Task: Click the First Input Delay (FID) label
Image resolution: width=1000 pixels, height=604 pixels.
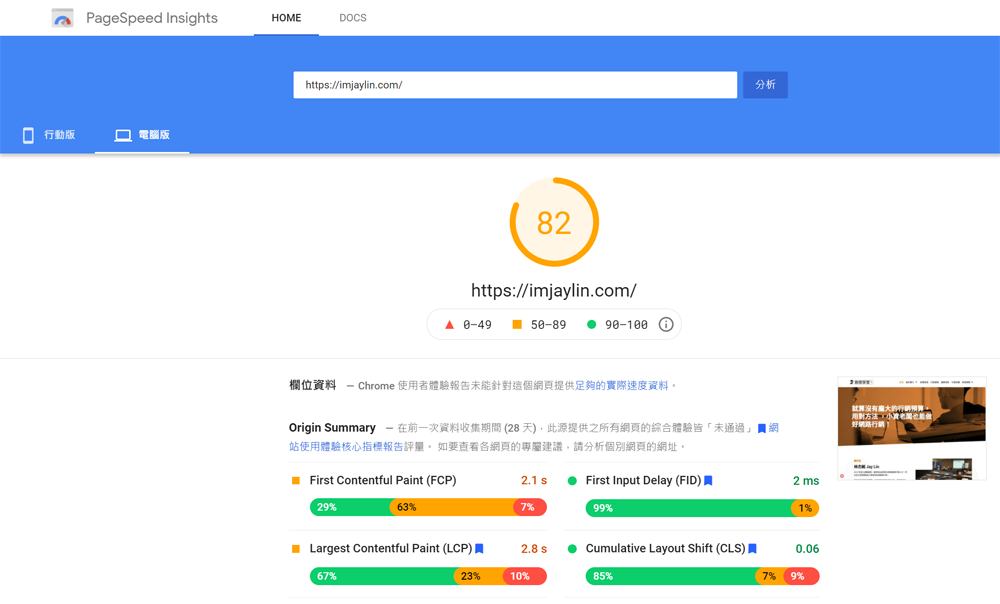Action: (x=643, y=480)
